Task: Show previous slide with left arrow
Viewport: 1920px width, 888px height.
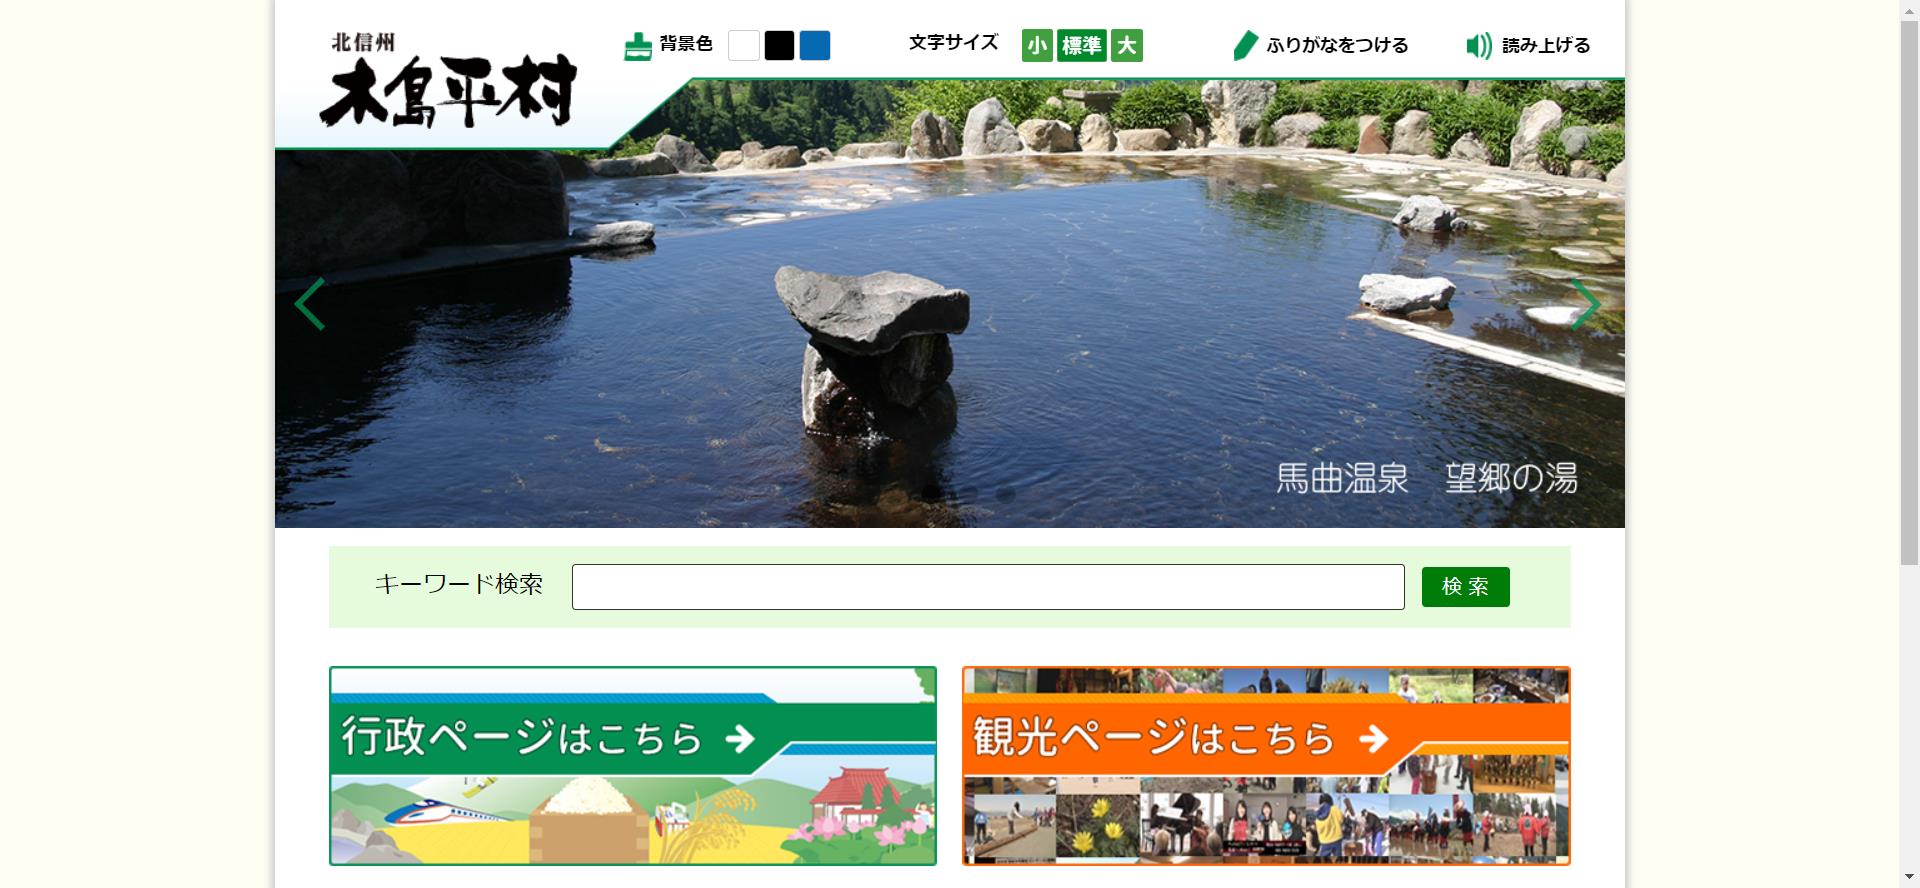Action: (310, 304)
